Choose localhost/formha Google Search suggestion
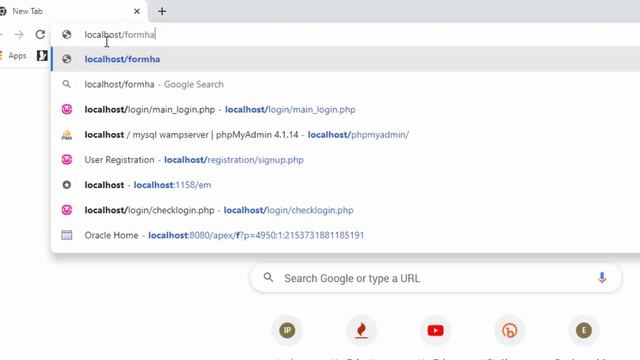 (x=346, y=84)
